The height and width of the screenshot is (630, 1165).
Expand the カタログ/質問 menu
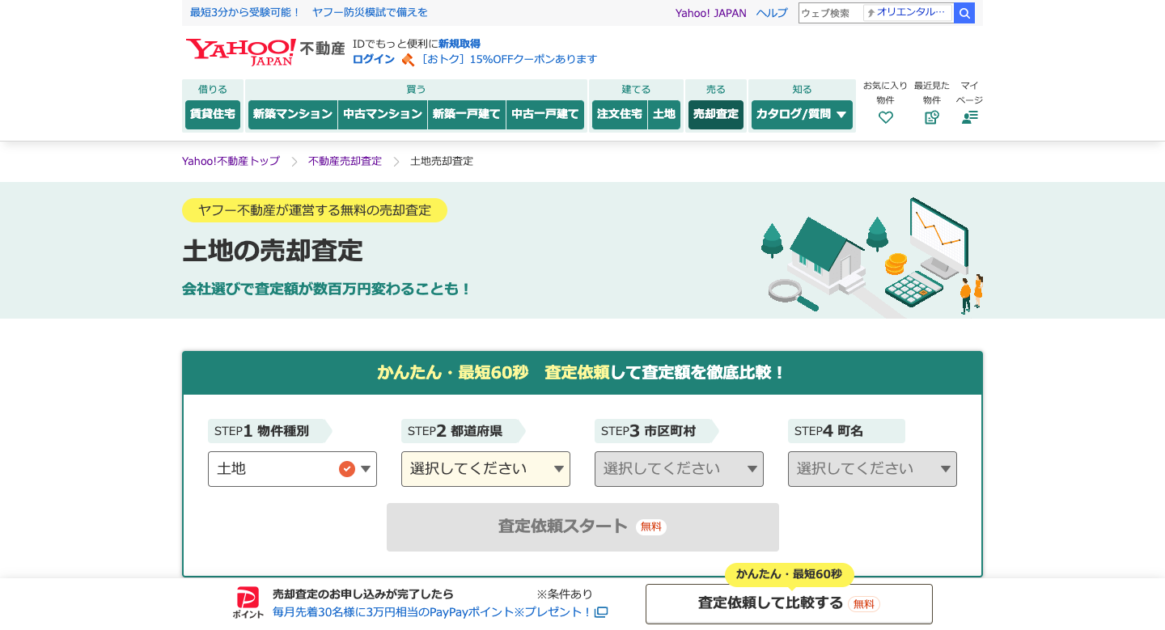pyautogui.click(x=801, y=114)
